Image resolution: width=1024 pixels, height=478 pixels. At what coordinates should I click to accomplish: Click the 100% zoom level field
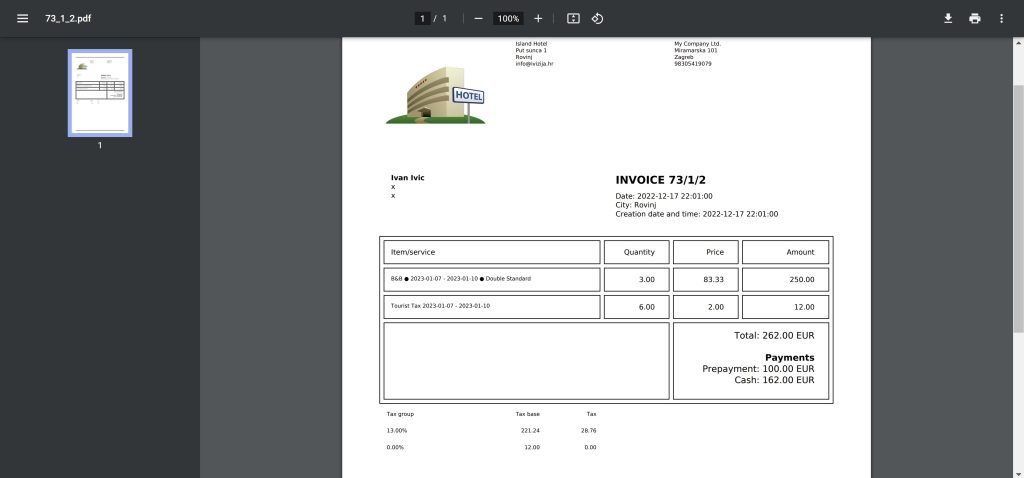(508, 18)
